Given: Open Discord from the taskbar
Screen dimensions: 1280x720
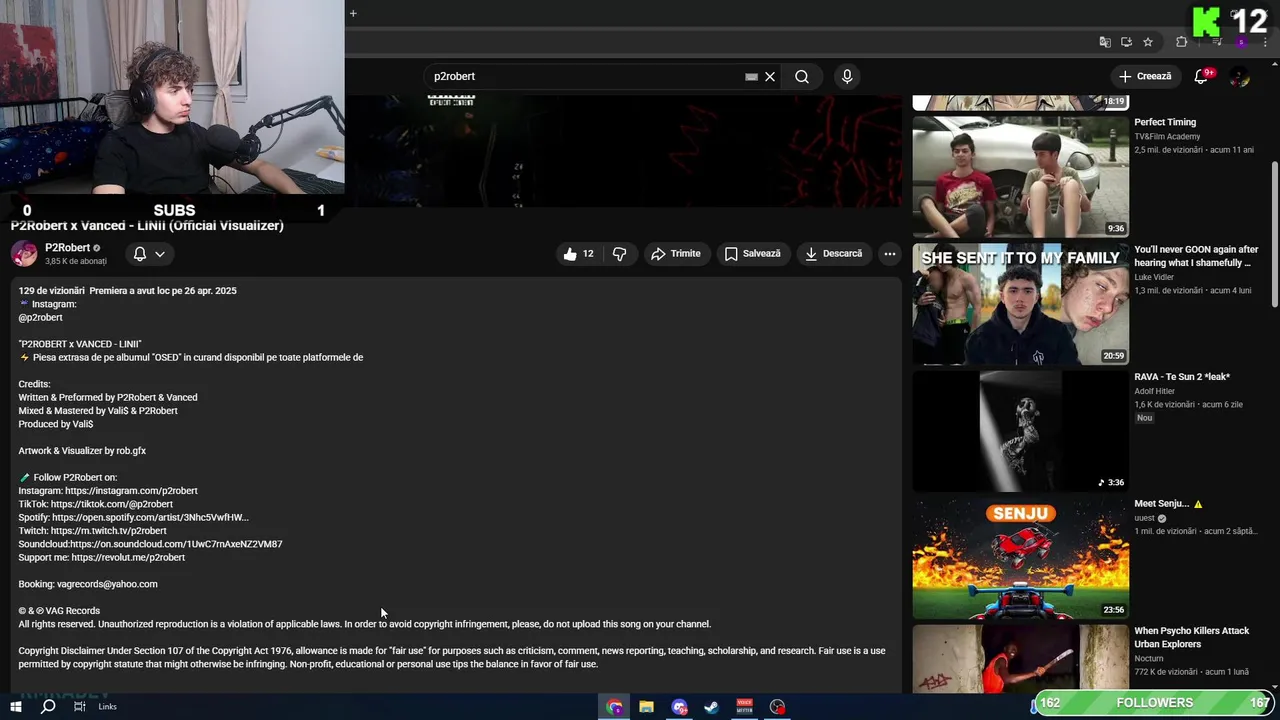Looking at the screenshot, I should coord(680,707).
